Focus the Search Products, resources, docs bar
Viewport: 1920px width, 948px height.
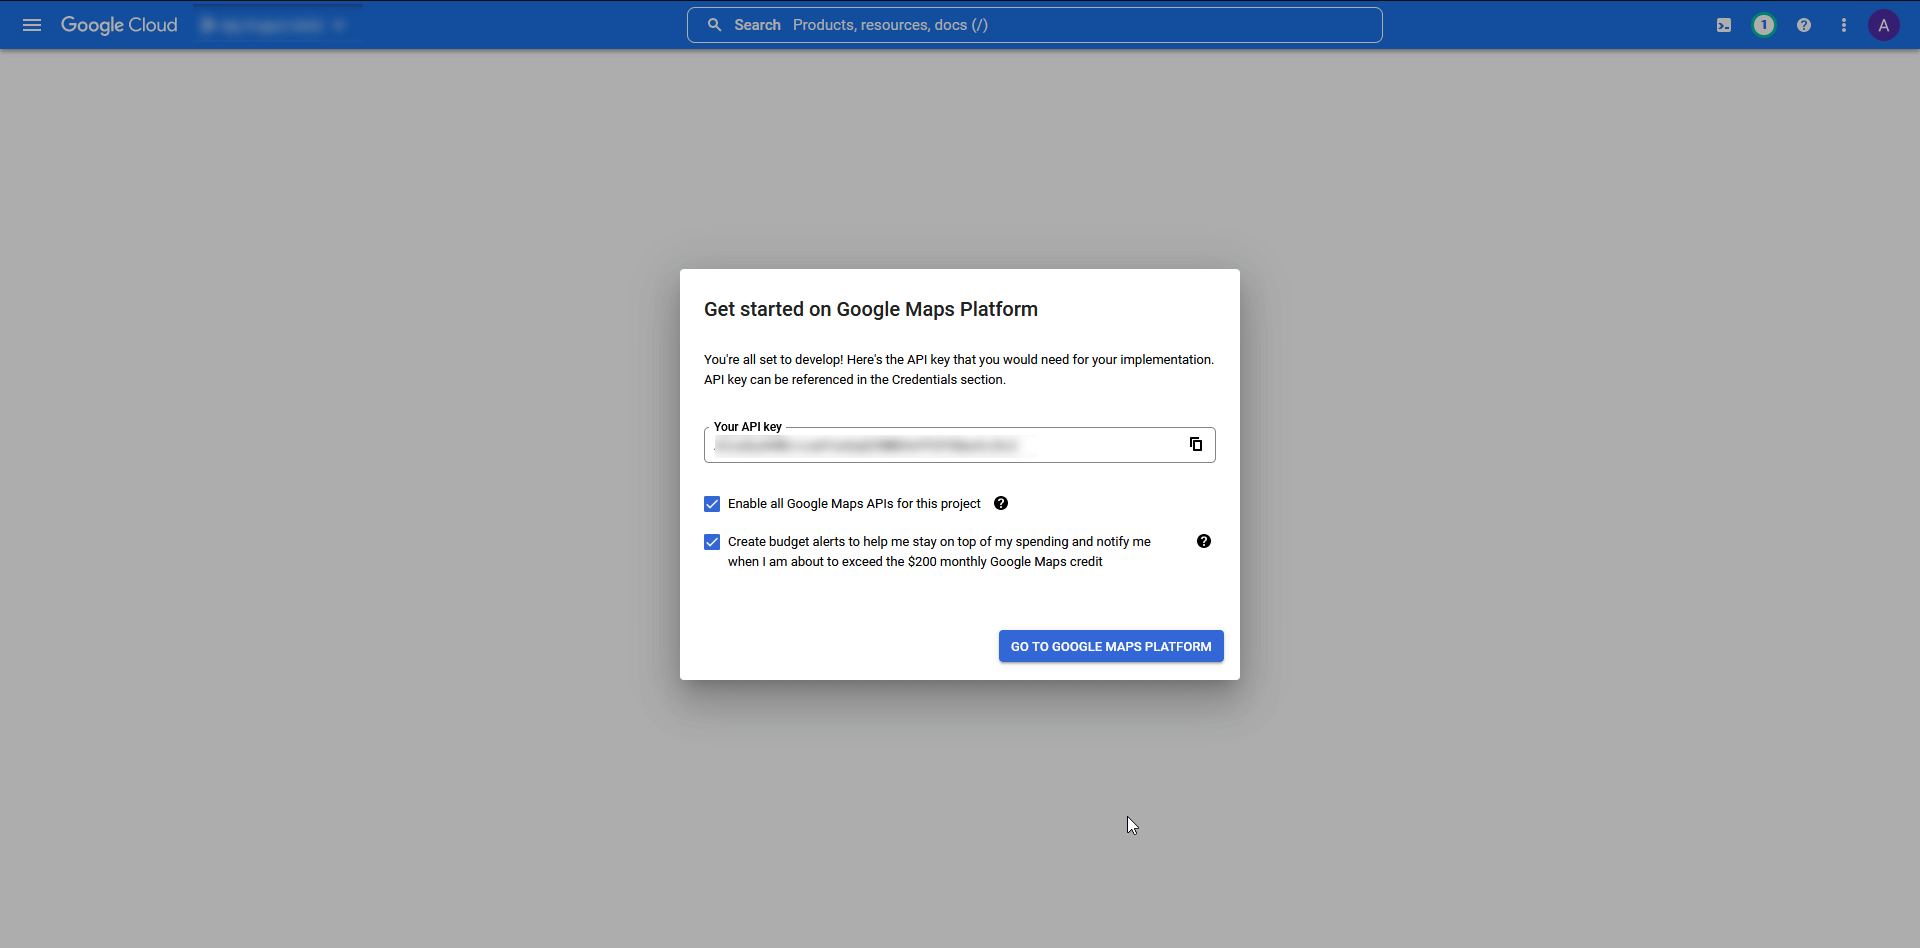coord(1035,25)
